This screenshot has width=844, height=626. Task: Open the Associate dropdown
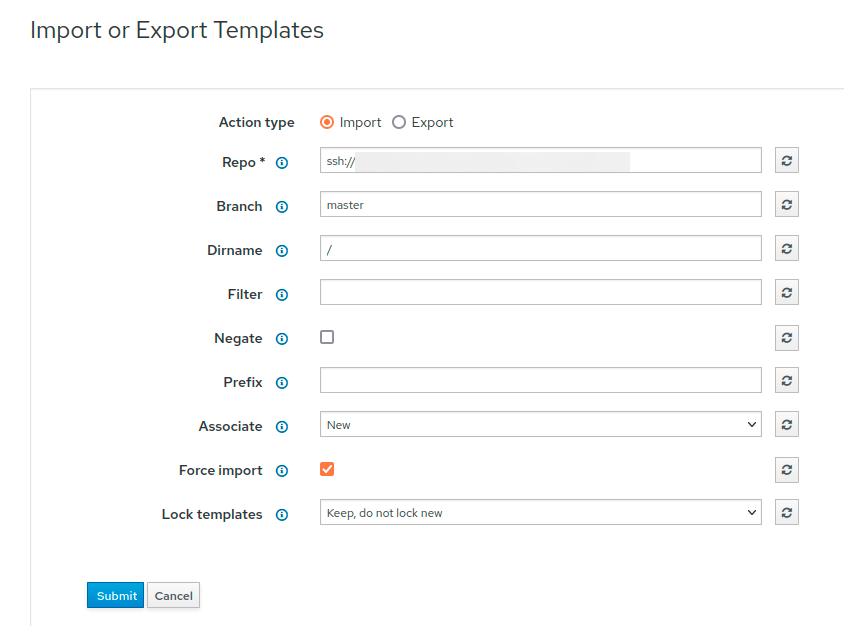coord(540,425)
